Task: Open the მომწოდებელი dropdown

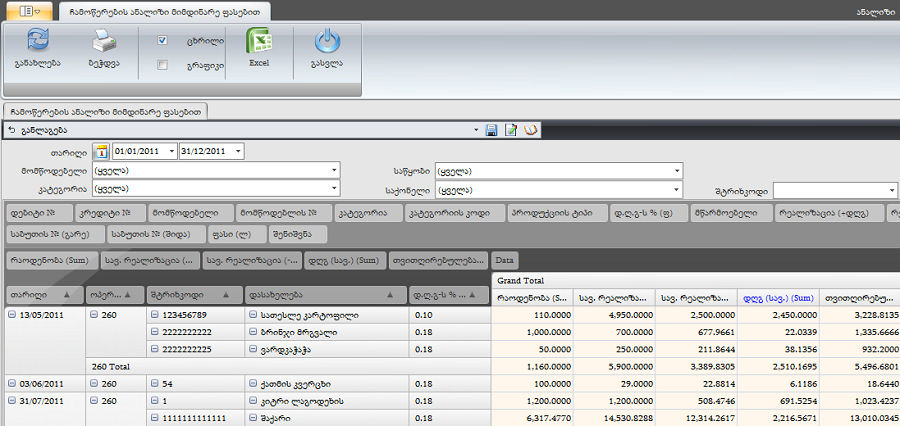Action: [334, 171]
